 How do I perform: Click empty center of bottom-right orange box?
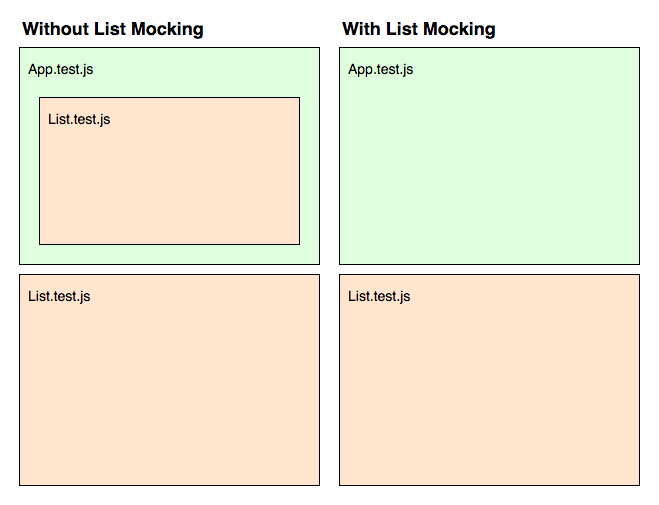489,390
